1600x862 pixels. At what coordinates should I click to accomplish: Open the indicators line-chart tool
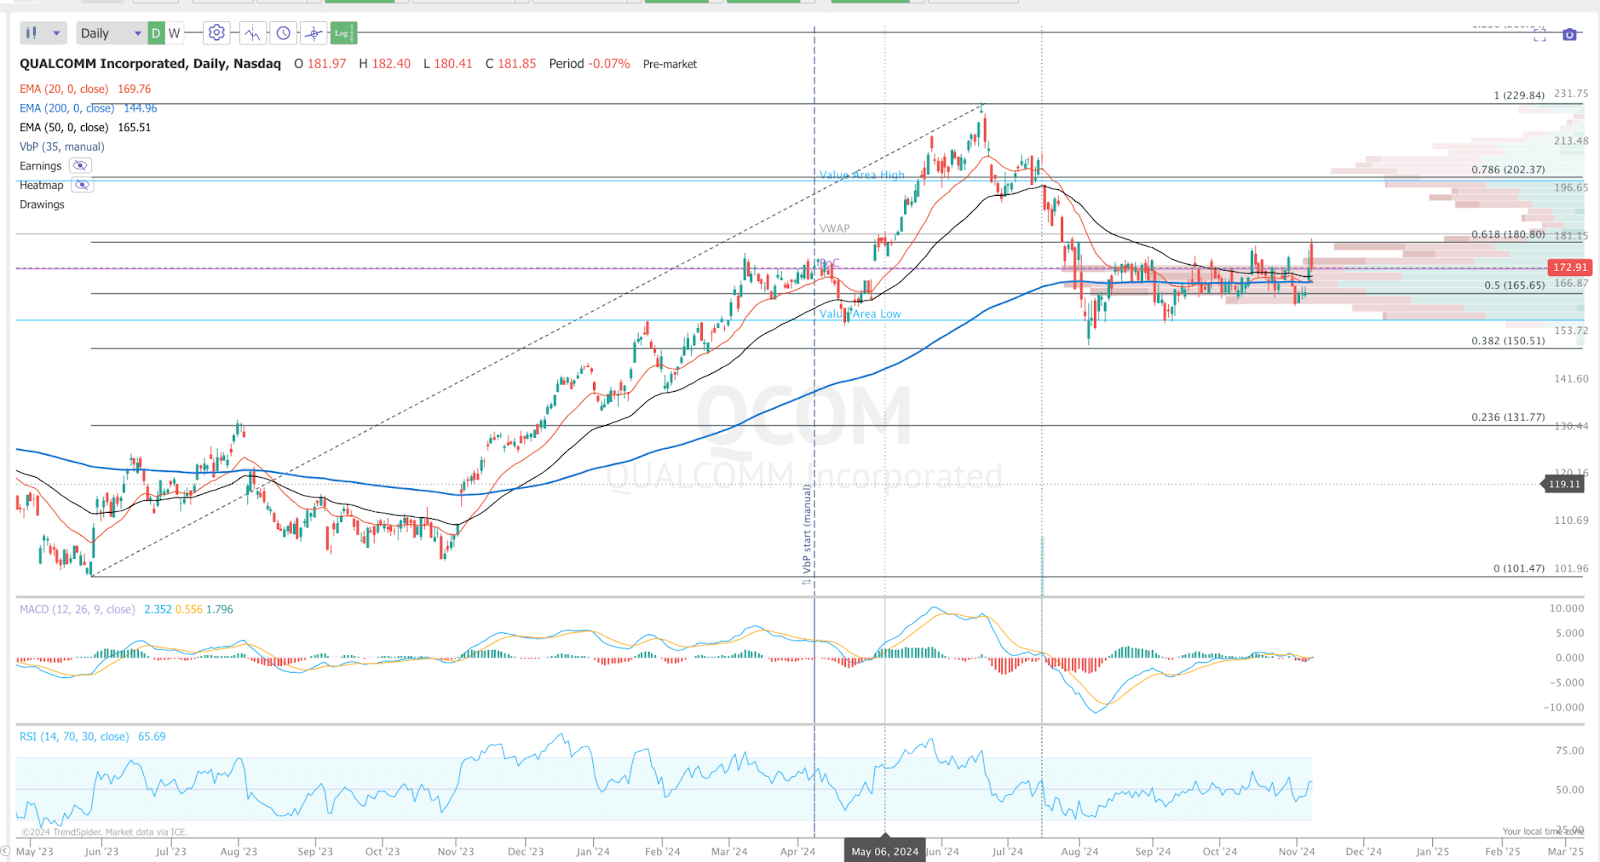pyautogui.click(x=252, y=33)
